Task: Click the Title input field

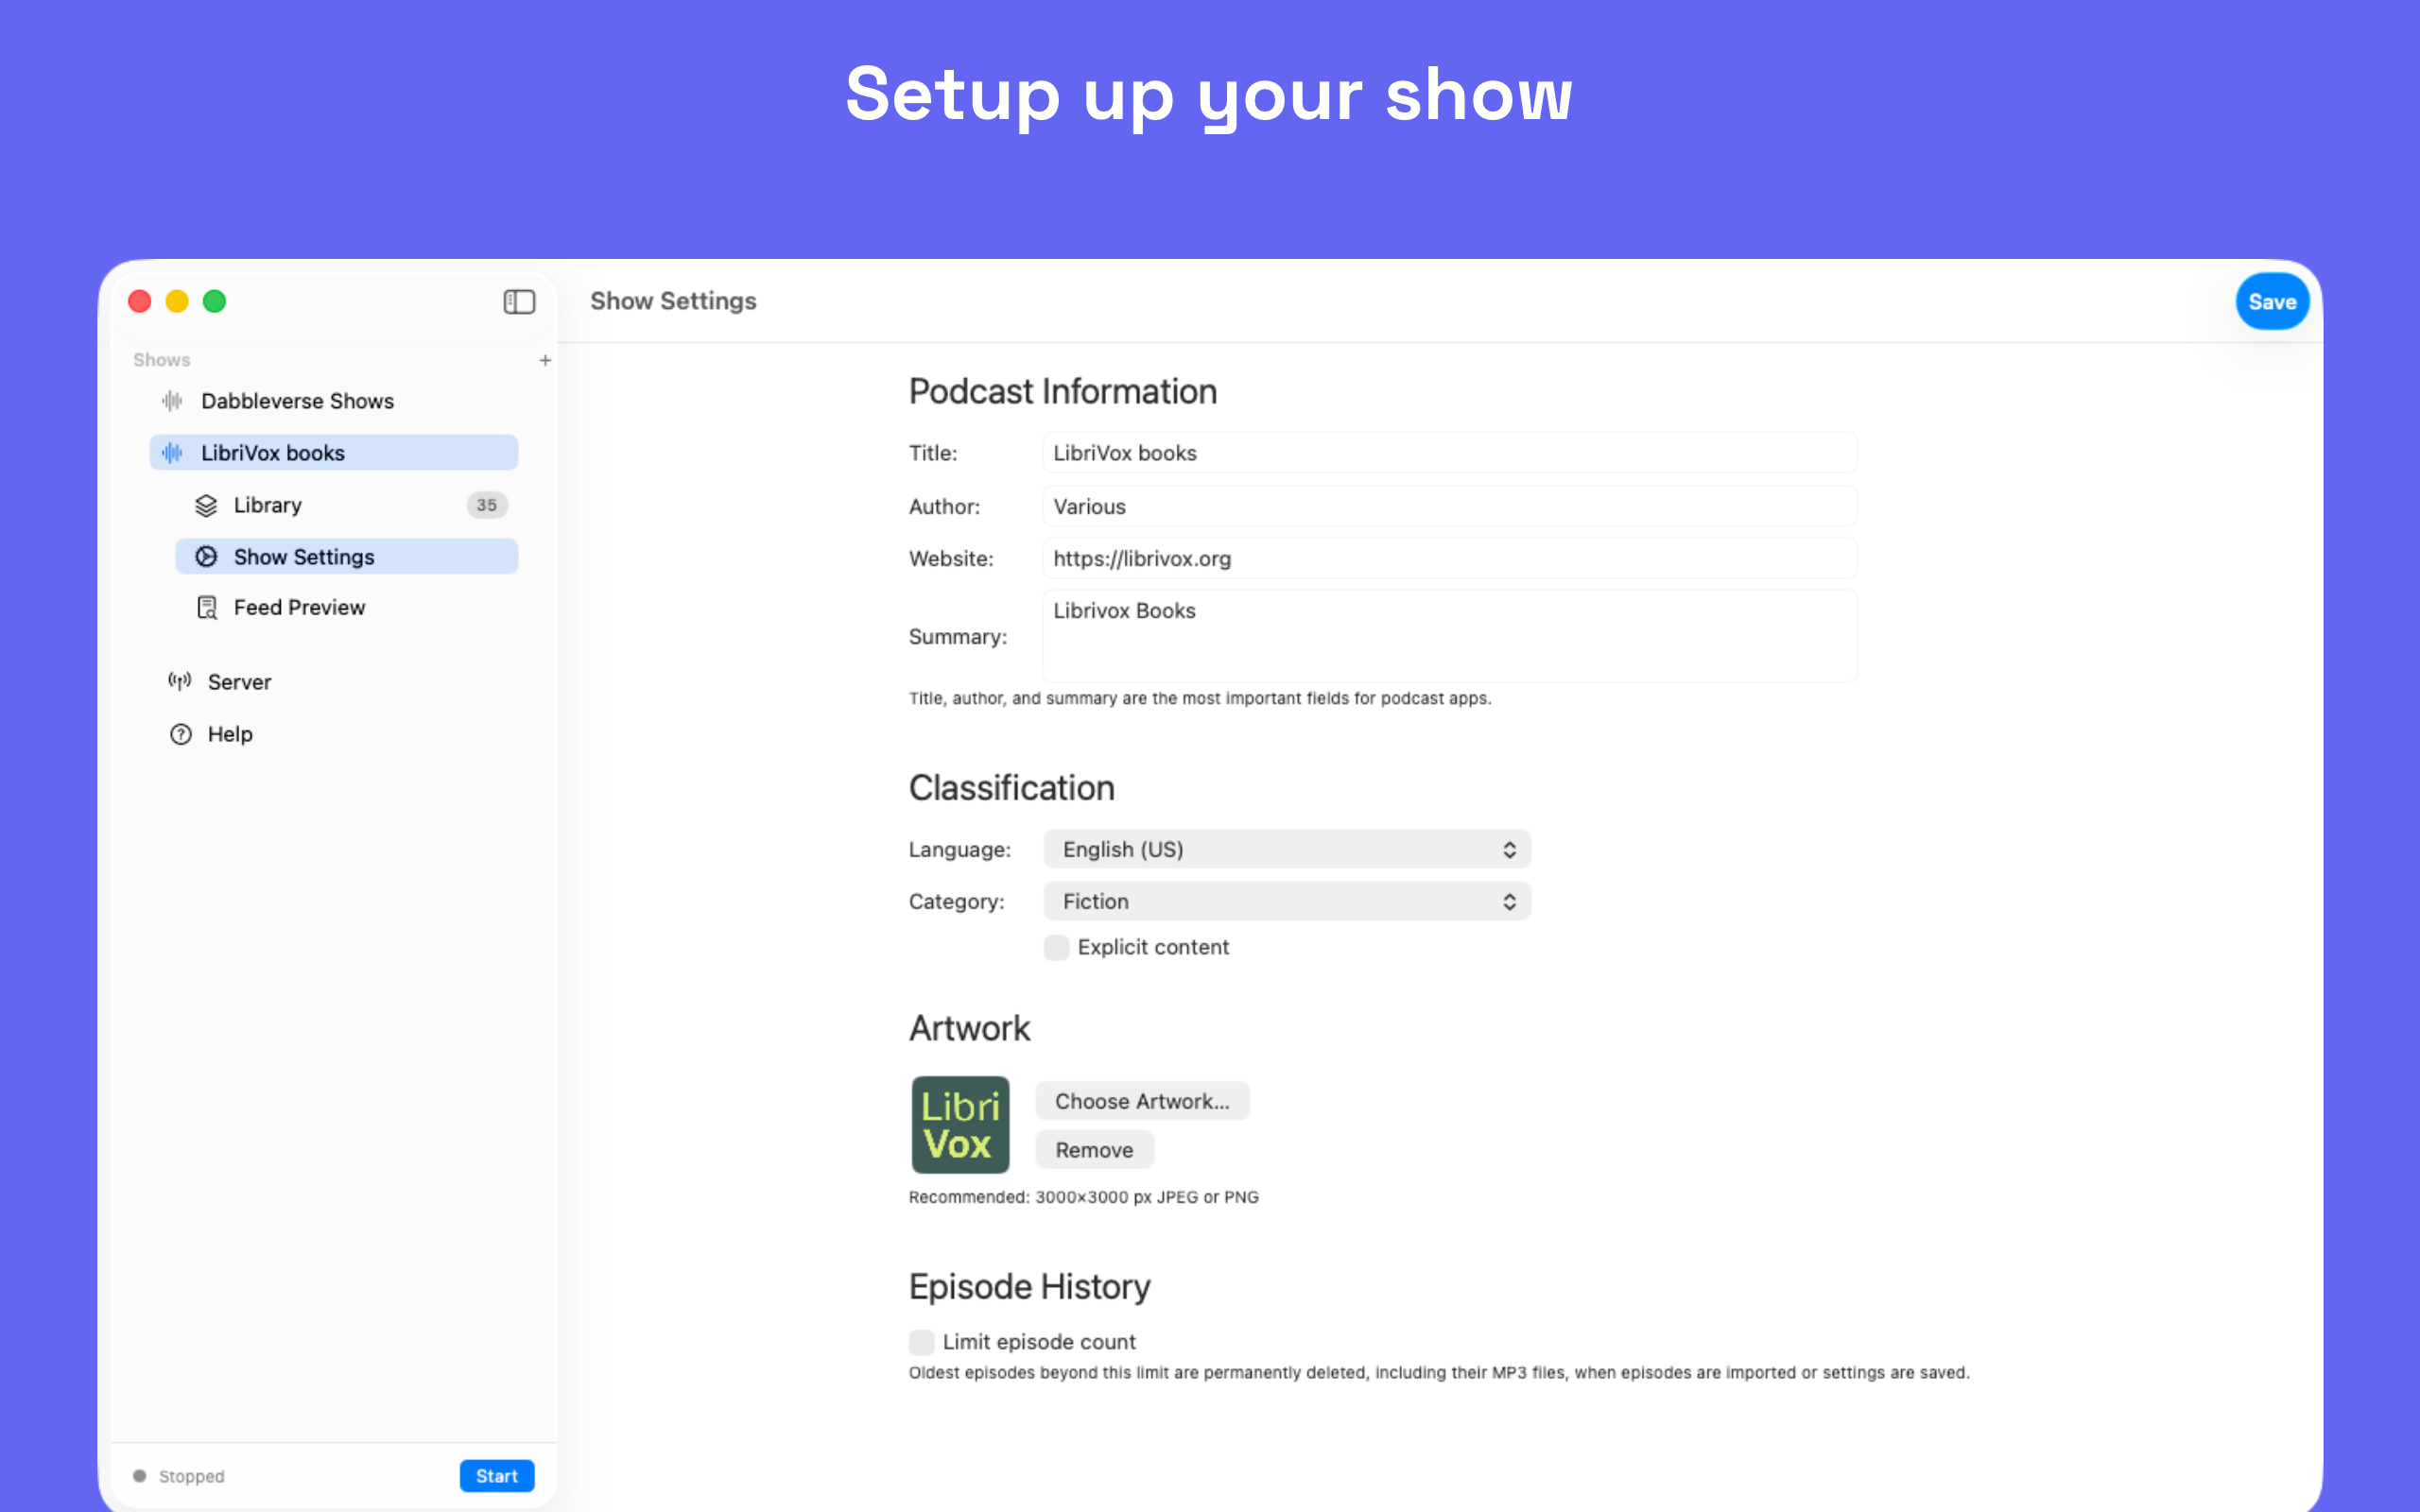Action: 1449,453
